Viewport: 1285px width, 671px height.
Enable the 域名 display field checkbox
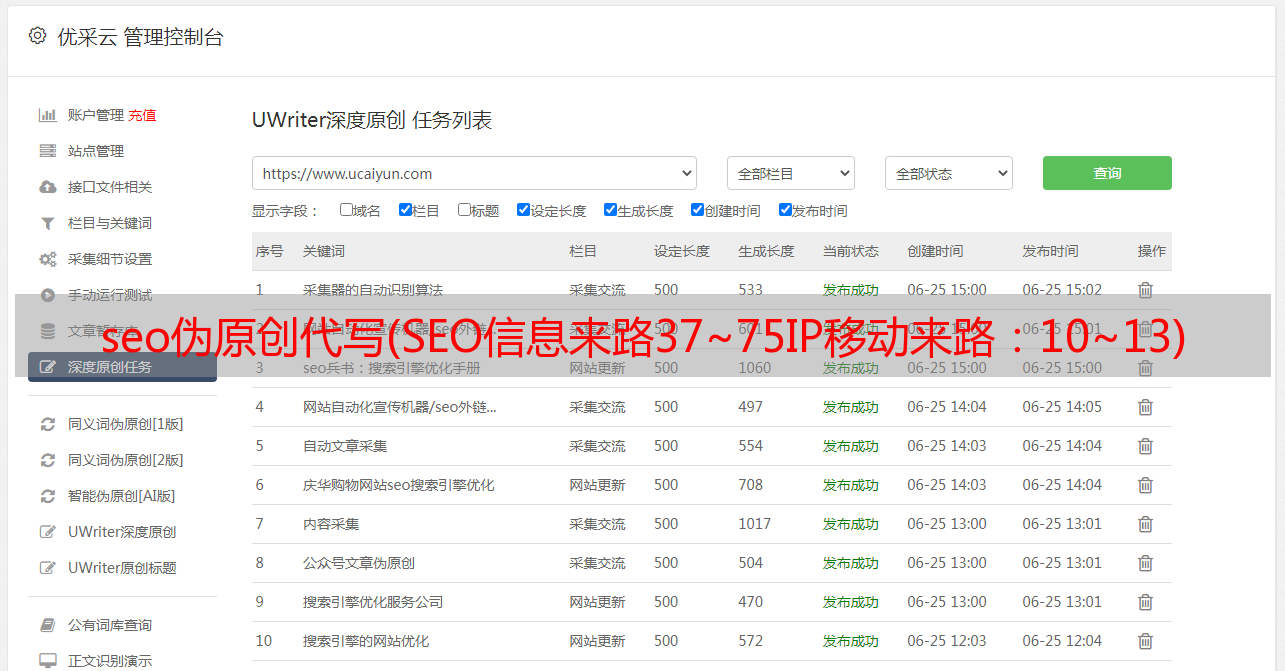[x=346, y=210]
